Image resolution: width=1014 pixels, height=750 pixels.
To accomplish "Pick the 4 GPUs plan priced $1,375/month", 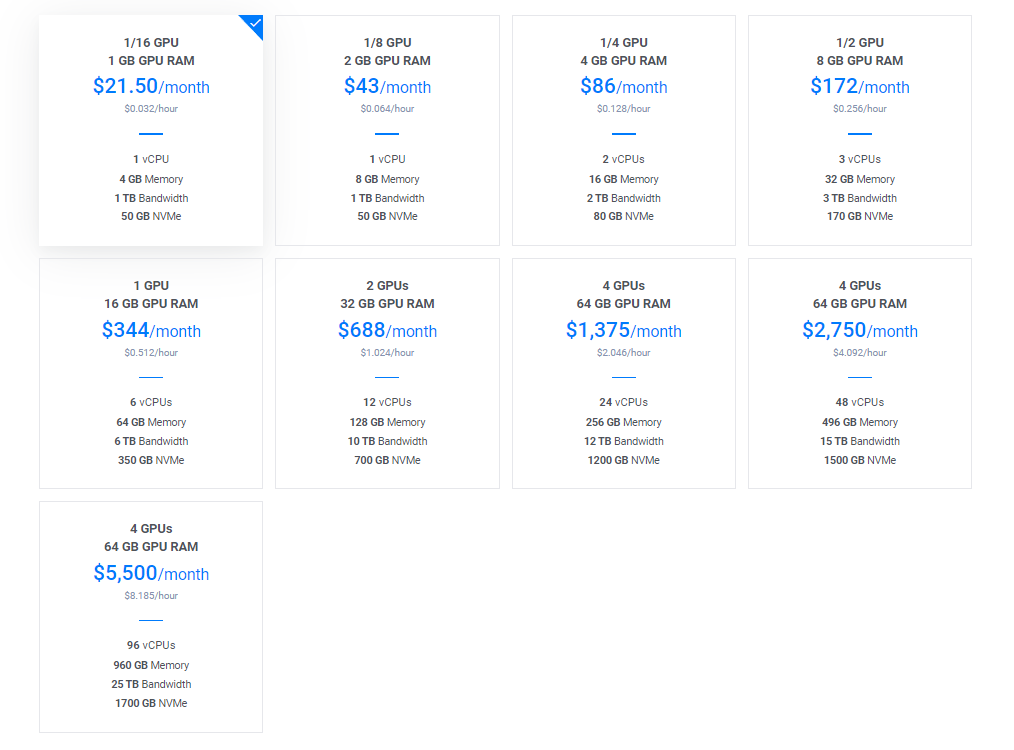I will point(623,373).
